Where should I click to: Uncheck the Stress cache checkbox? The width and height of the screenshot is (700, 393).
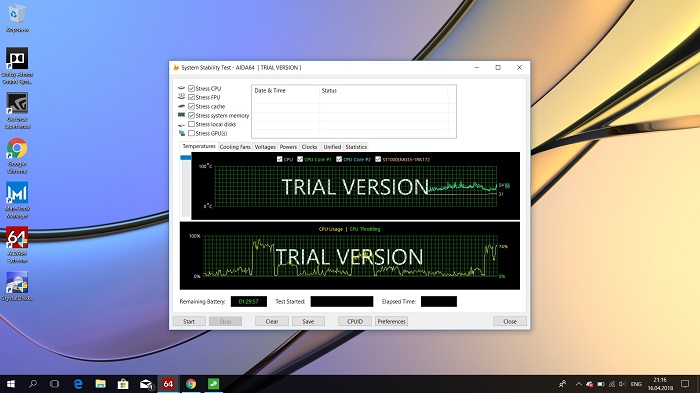click(x=192, y=106)
